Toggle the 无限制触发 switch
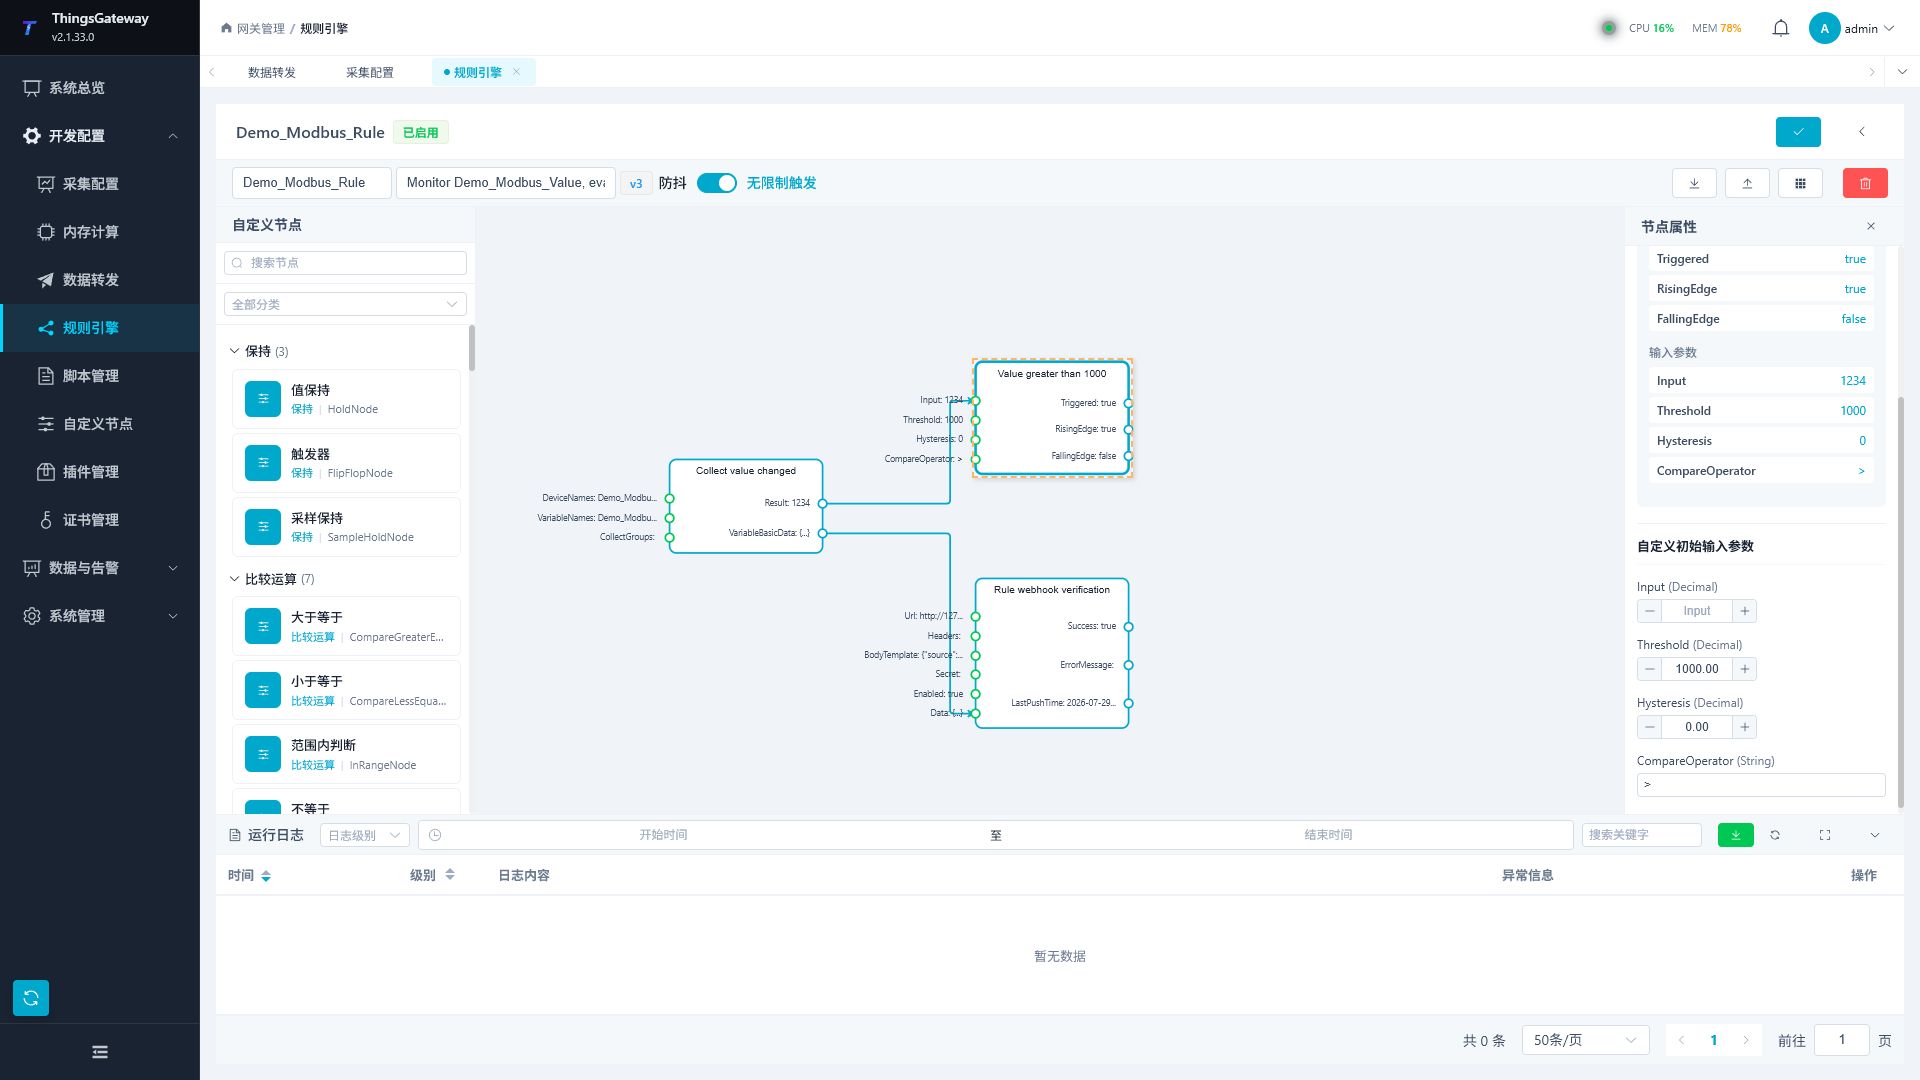The width and height of the screenshot is (1920, 1080). pos(717,183)
